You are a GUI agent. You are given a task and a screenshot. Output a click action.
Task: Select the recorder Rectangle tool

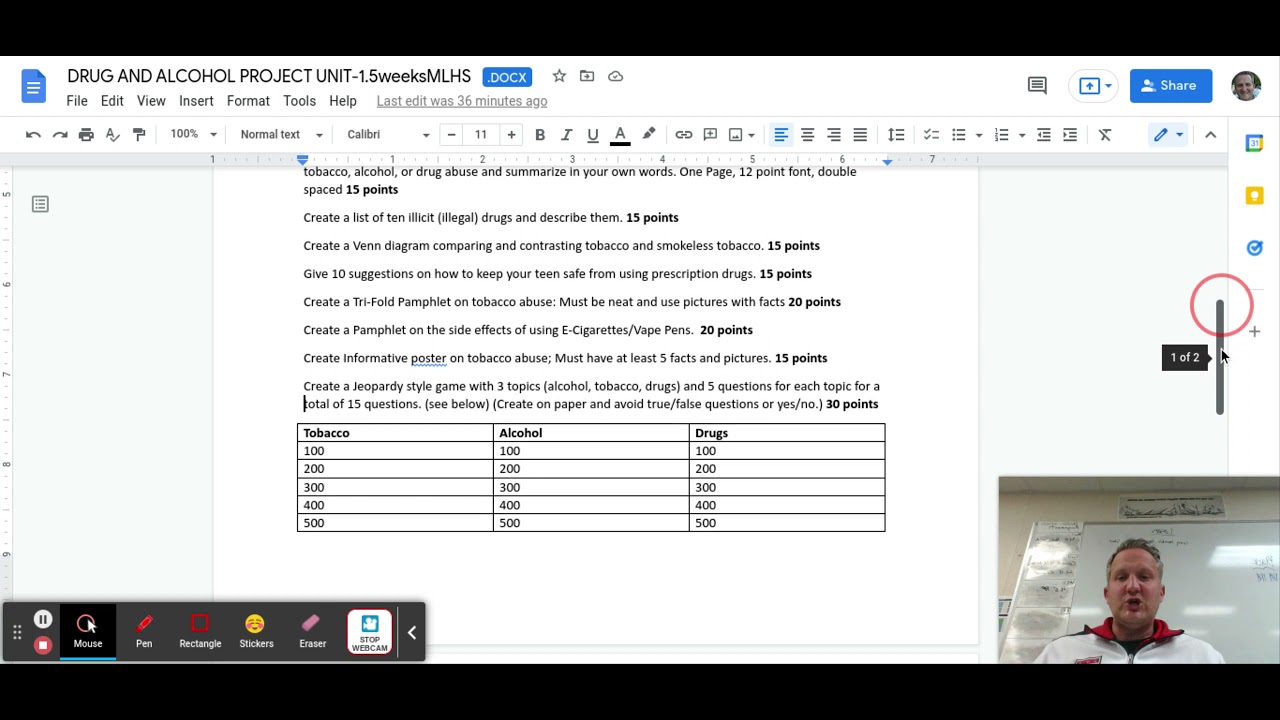coord(200,632)
